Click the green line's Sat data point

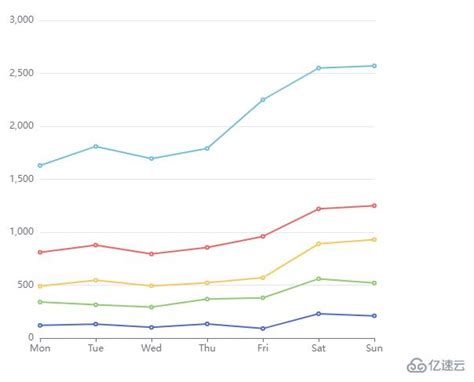[x=318, y=279]
